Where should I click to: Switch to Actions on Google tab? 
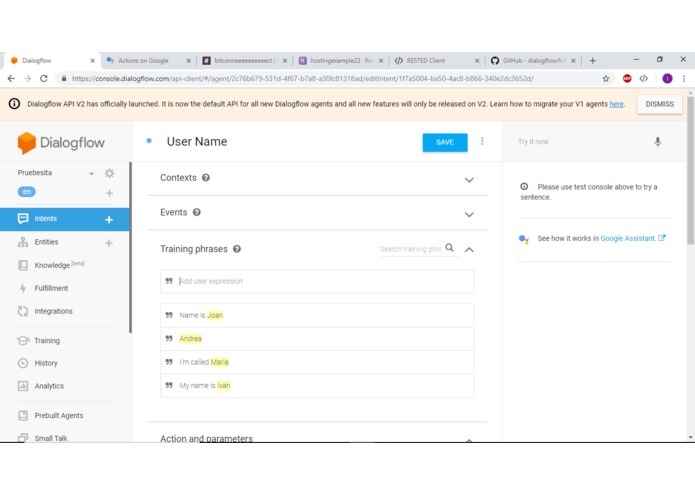tap(149, 61)
